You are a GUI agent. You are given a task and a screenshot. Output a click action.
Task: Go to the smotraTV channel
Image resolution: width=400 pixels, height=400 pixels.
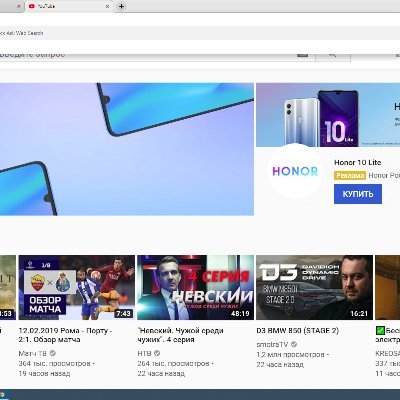(272, 344)
